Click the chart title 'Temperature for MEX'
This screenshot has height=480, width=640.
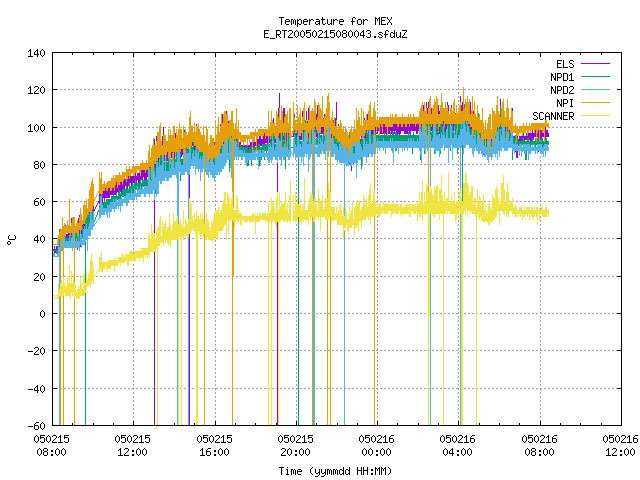click(x=335, y=21)
